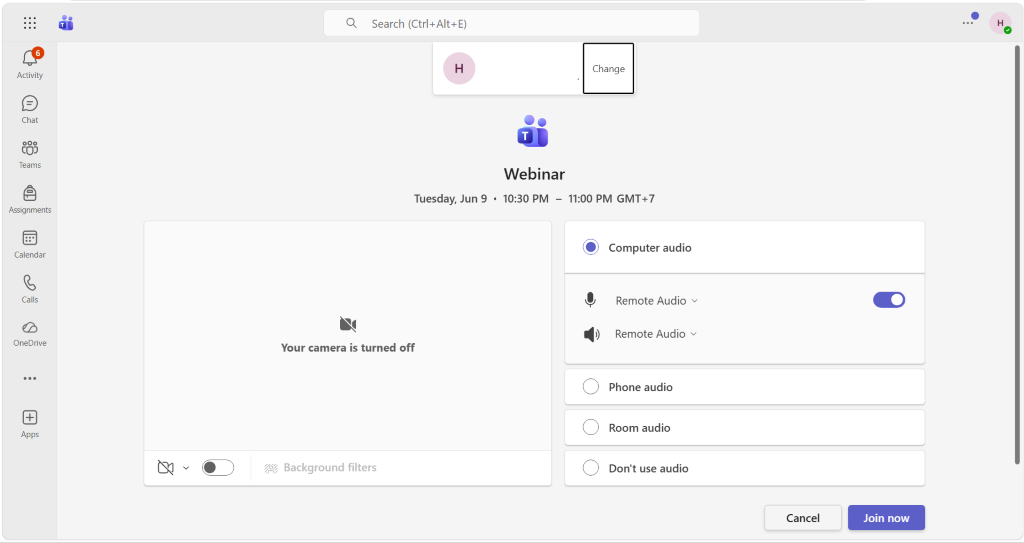Expand microphone Remote Audio dropdown
The height and width of the screenshot is (543, 1024).
pos(656,301)
